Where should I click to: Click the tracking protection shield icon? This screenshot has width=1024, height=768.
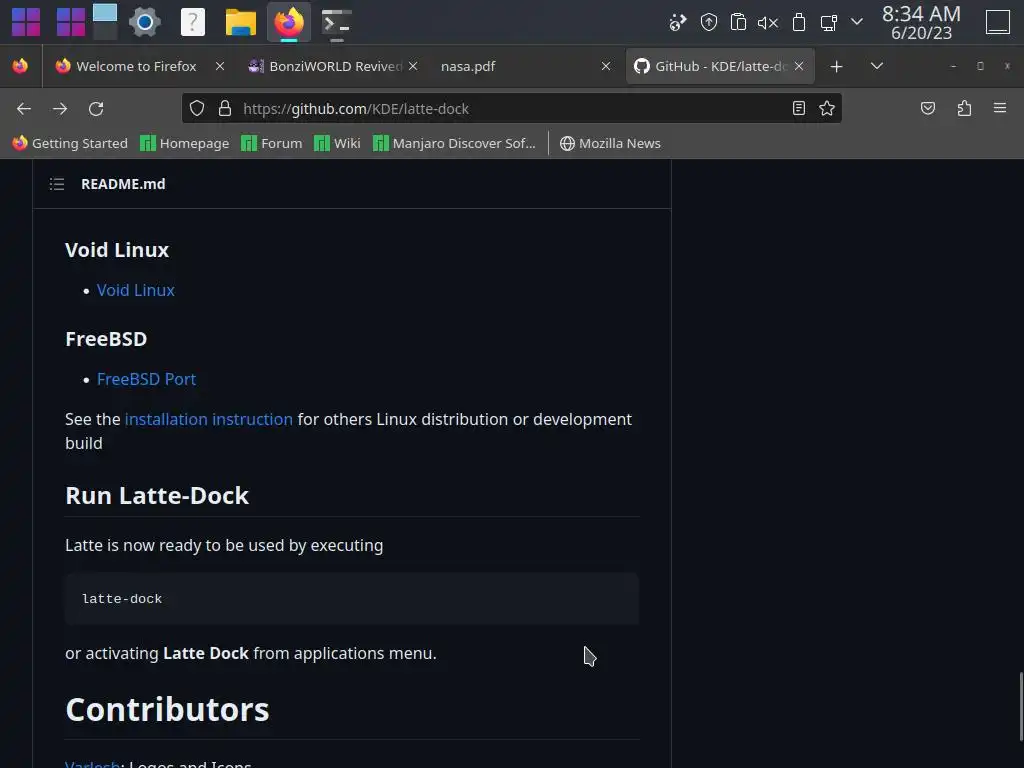coord(197,108)
